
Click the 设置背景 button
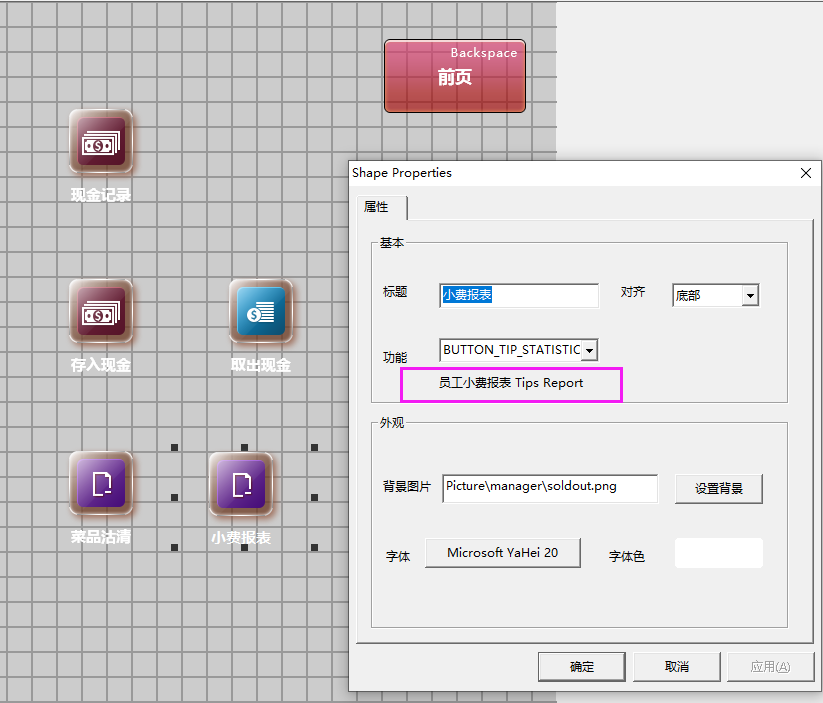[719, 489]
